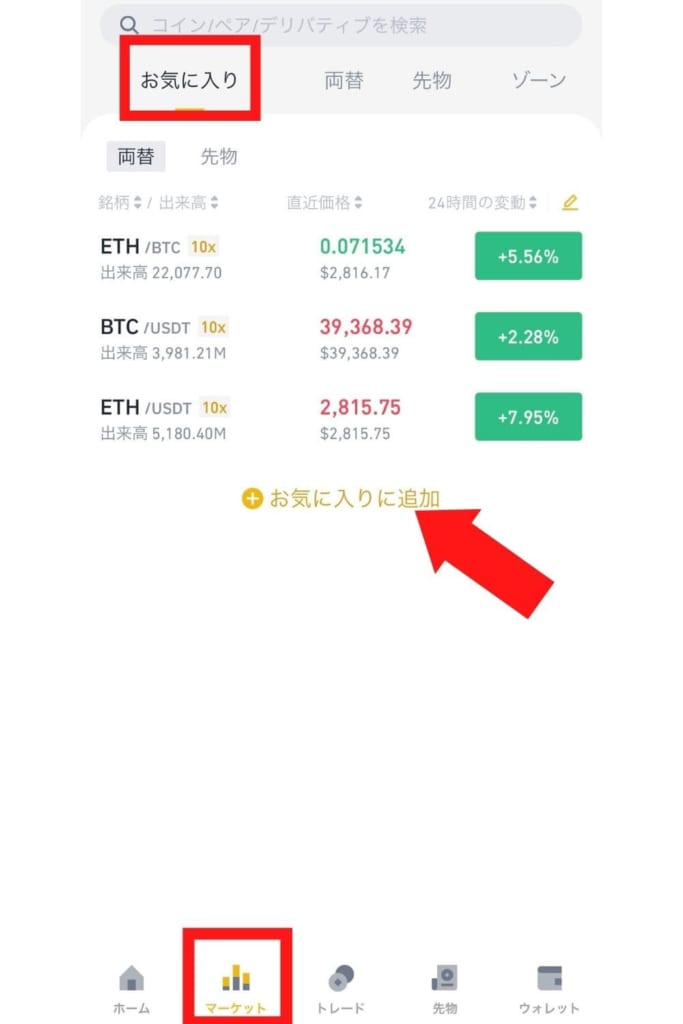Tap the お気に入りに追加 link
This screenshot has width=683, height=1024.
click(355, 499)
